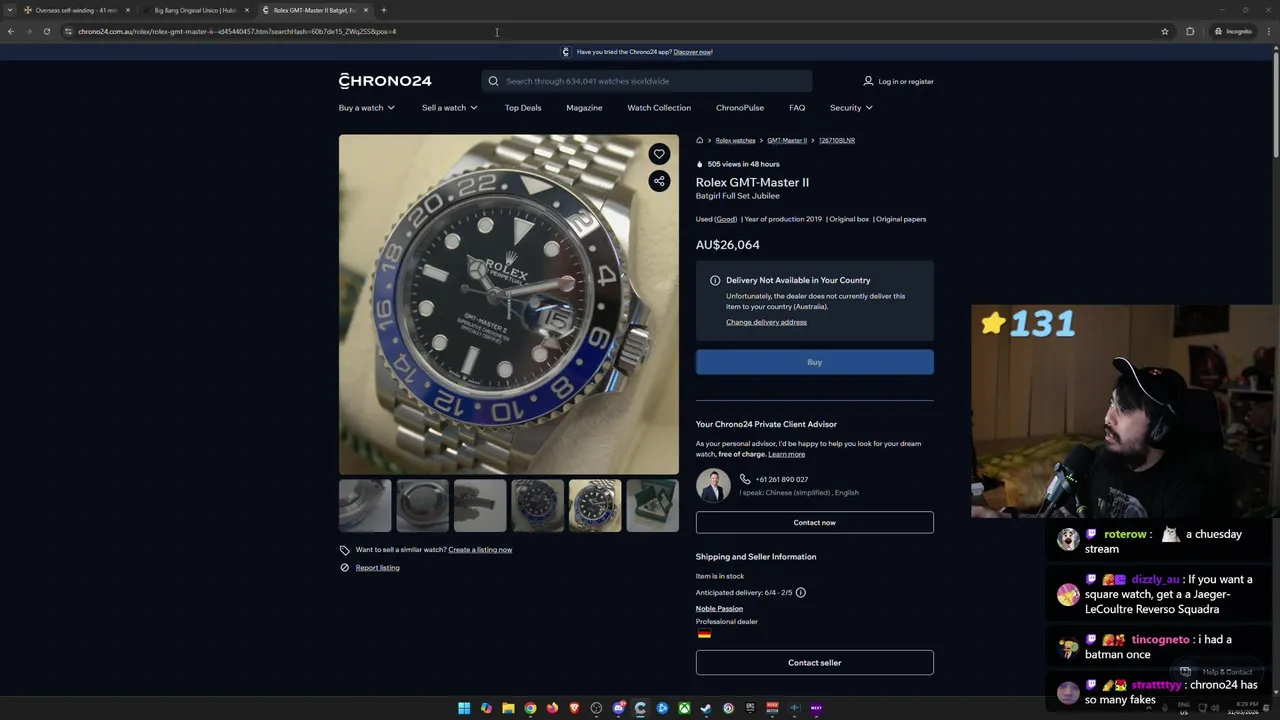
Task: Open Epic Games launcher from taskbar
Action: 750,708
